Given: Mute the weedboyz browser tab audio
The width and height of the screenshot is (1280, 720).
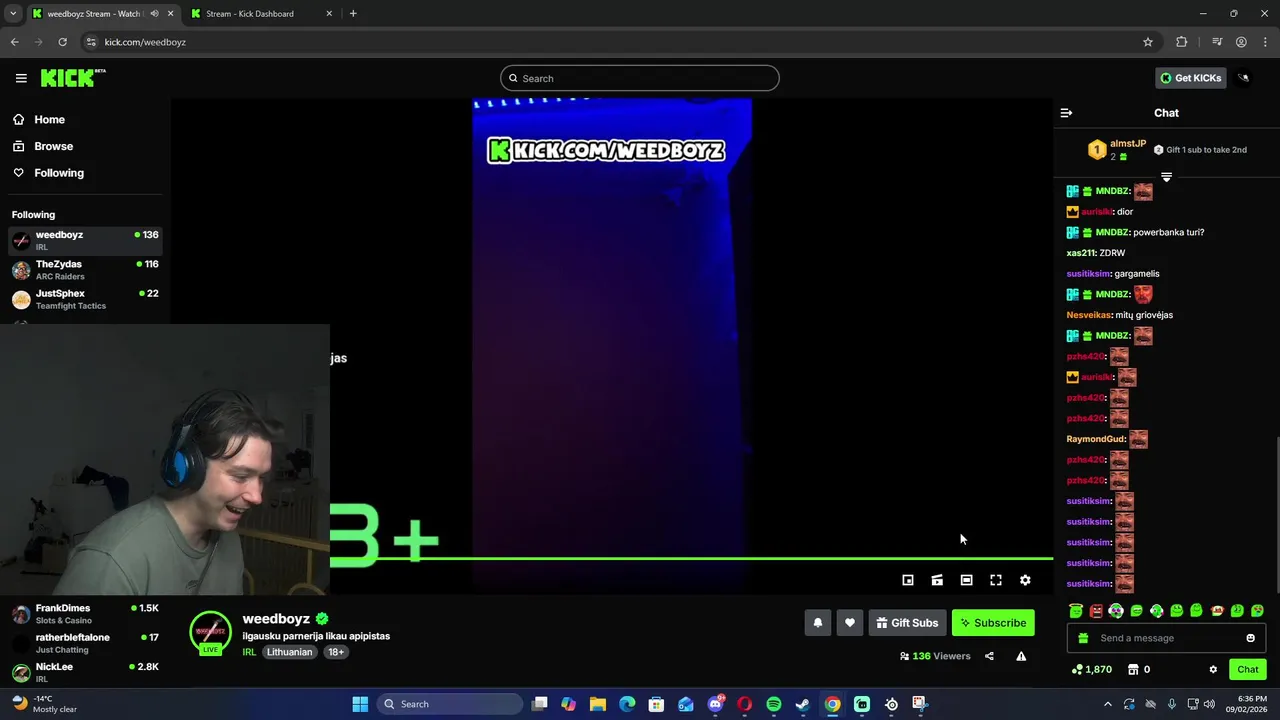Looking at the screenshot, I should [x=154, y=14].
